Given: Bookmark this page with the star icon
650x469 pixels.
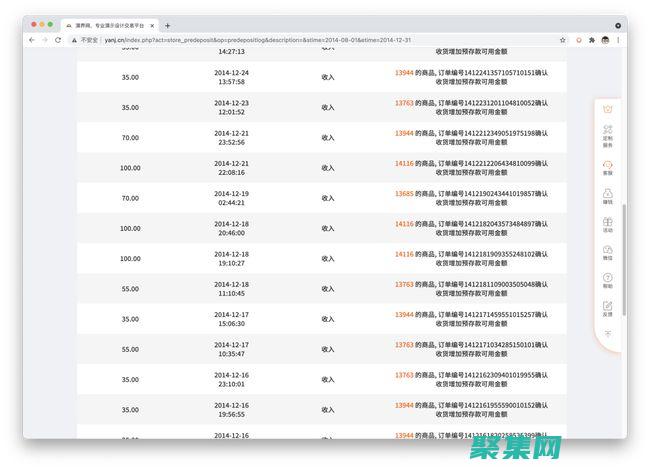Looking at the screenshot, I should [x=563, y=40].
